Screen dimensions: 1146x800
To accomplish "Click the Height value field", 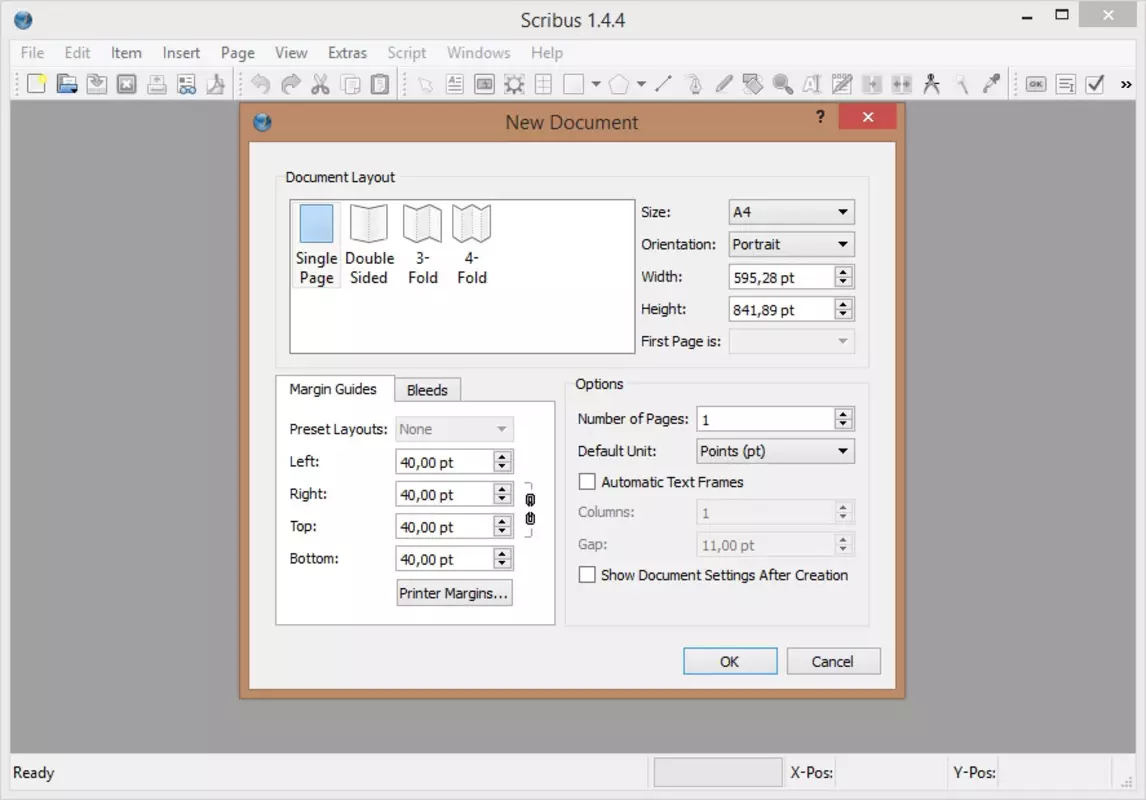I will click(781, 309).
